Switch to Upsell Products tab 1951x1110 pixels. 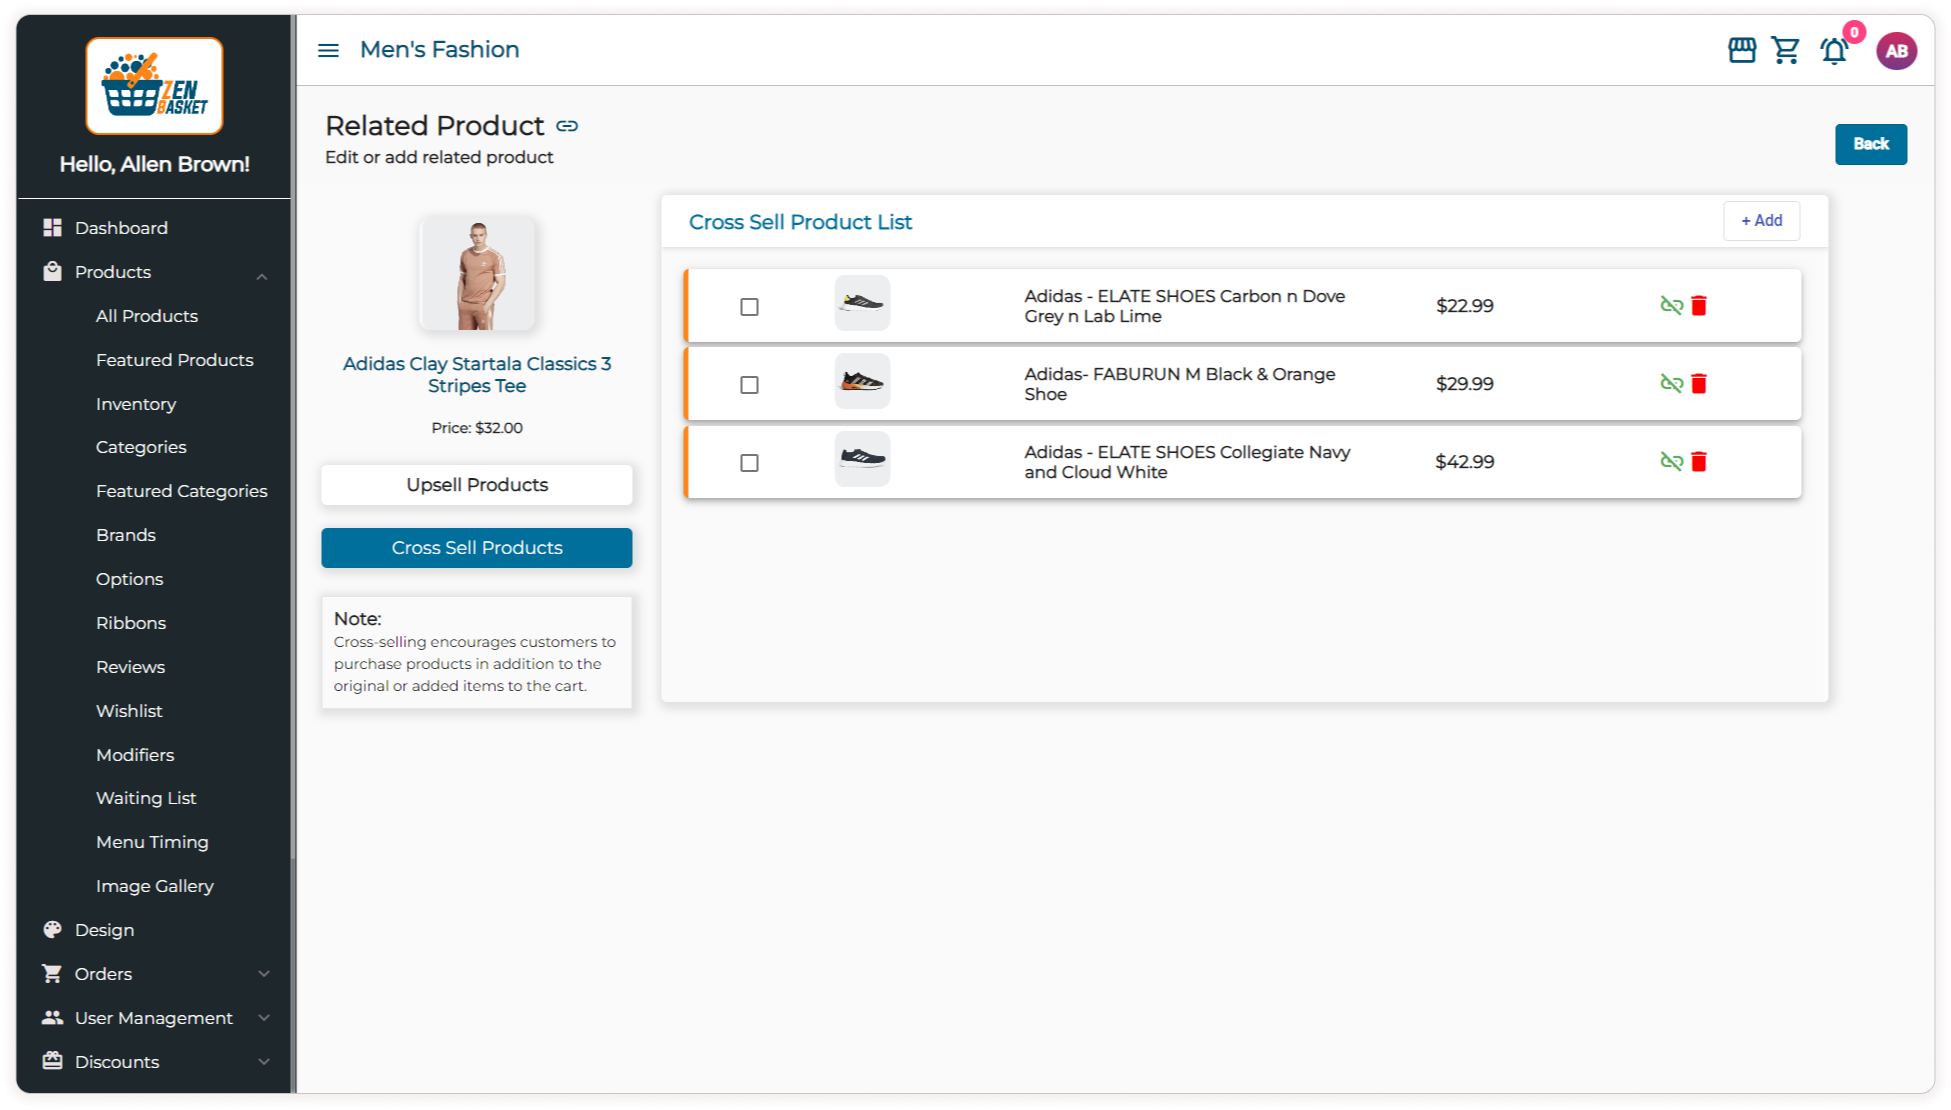477,485
